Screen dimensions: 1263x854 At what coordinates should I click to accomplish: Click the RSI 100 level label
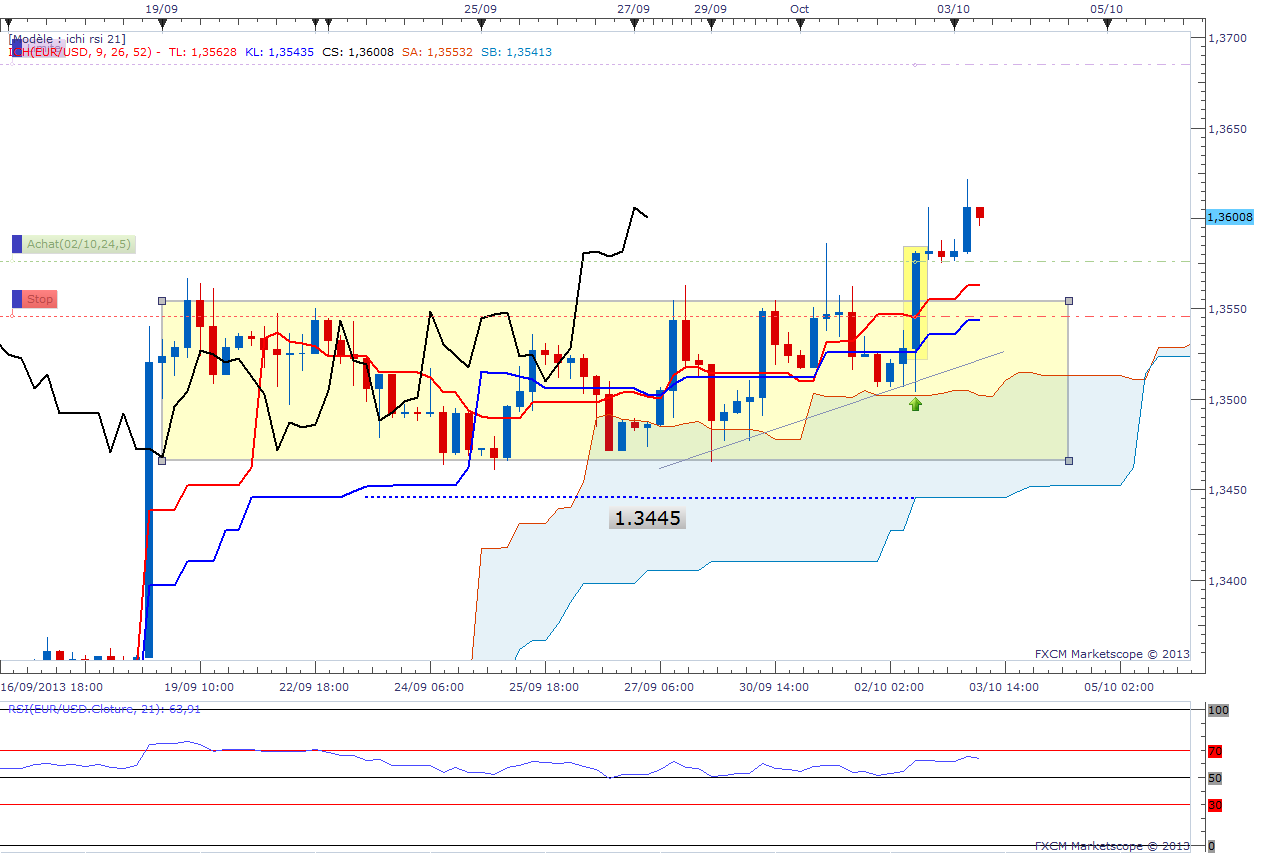click(1218, 710)
